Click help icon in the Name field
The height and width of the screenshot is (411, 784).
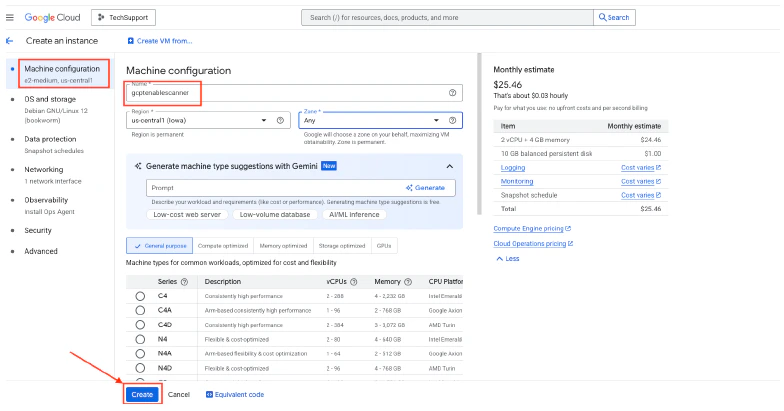point(452,92)
